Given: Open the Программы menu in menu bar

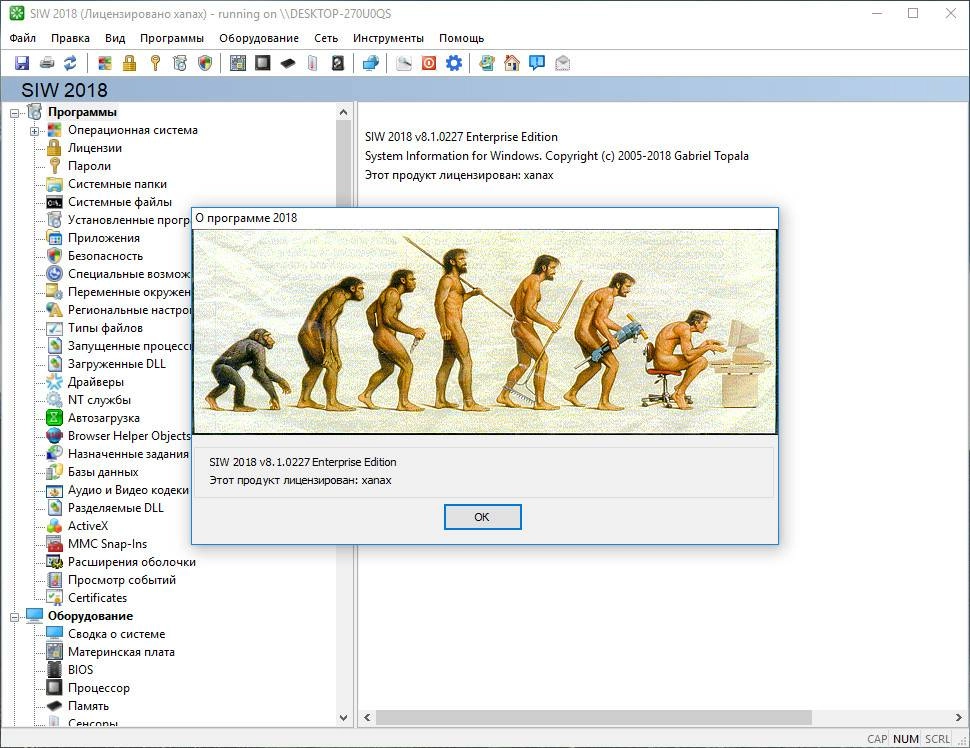Looking at the screenshot, I should click(172, 38).
